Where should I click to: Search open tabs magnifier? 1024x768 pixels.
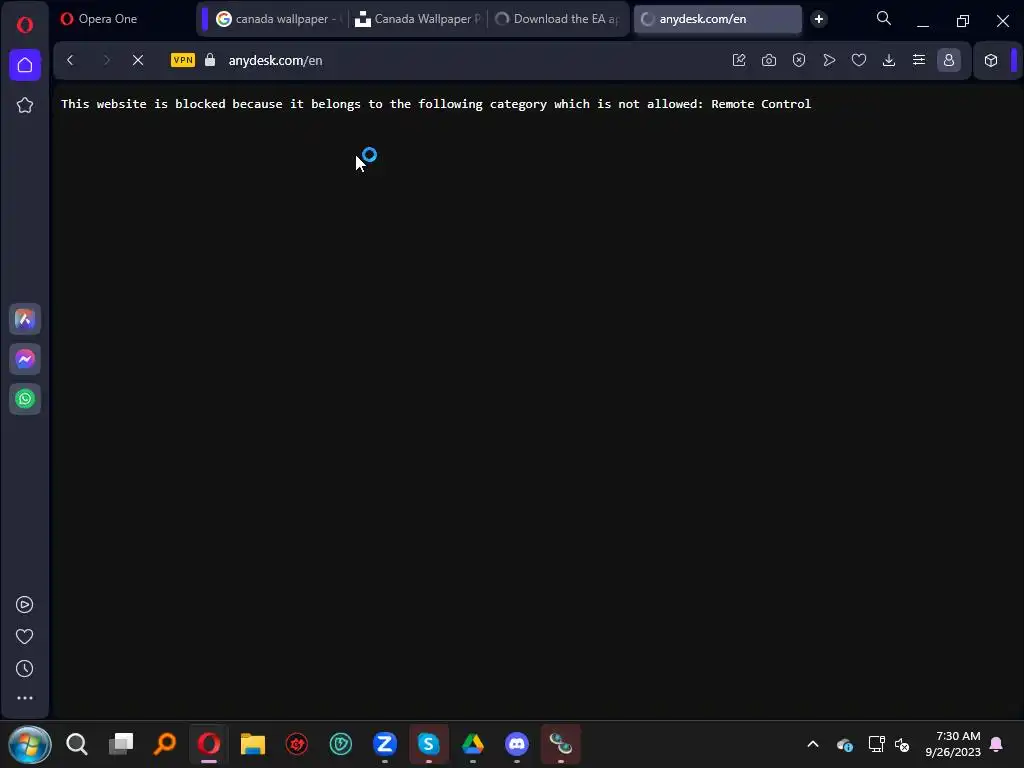pyautogui.click(x=884, y=18)
